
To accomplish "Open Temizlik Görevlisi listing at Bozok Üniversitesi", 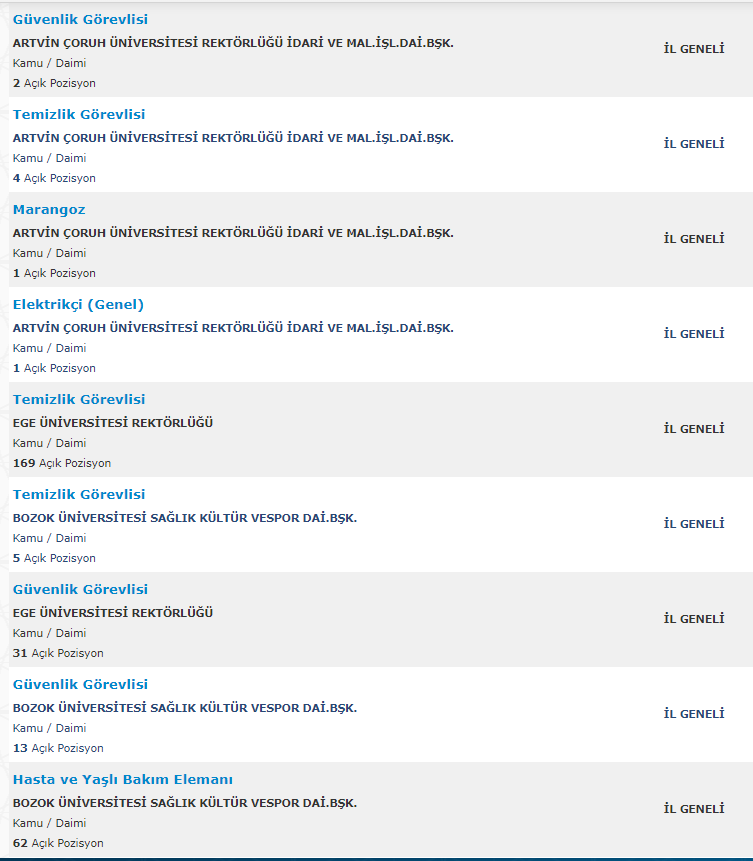I will [79, 495].
